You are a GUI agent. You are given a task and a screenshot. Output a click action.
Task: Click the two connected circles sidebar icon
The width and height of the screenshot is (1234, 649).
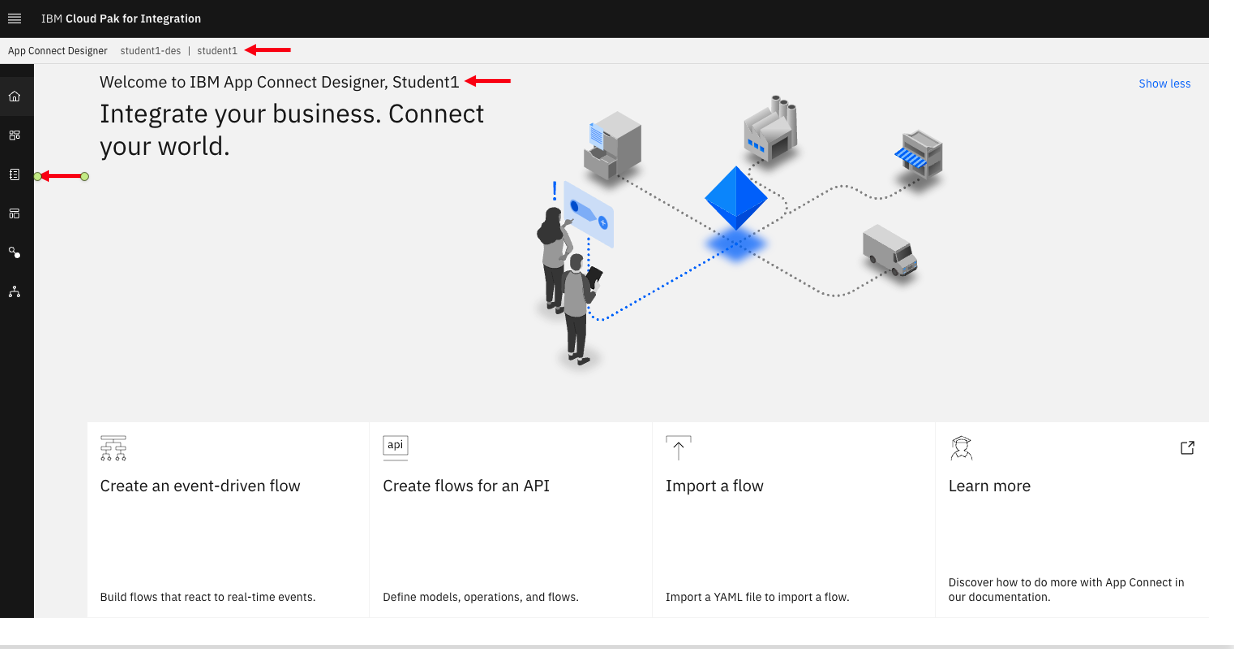[14, 253]
